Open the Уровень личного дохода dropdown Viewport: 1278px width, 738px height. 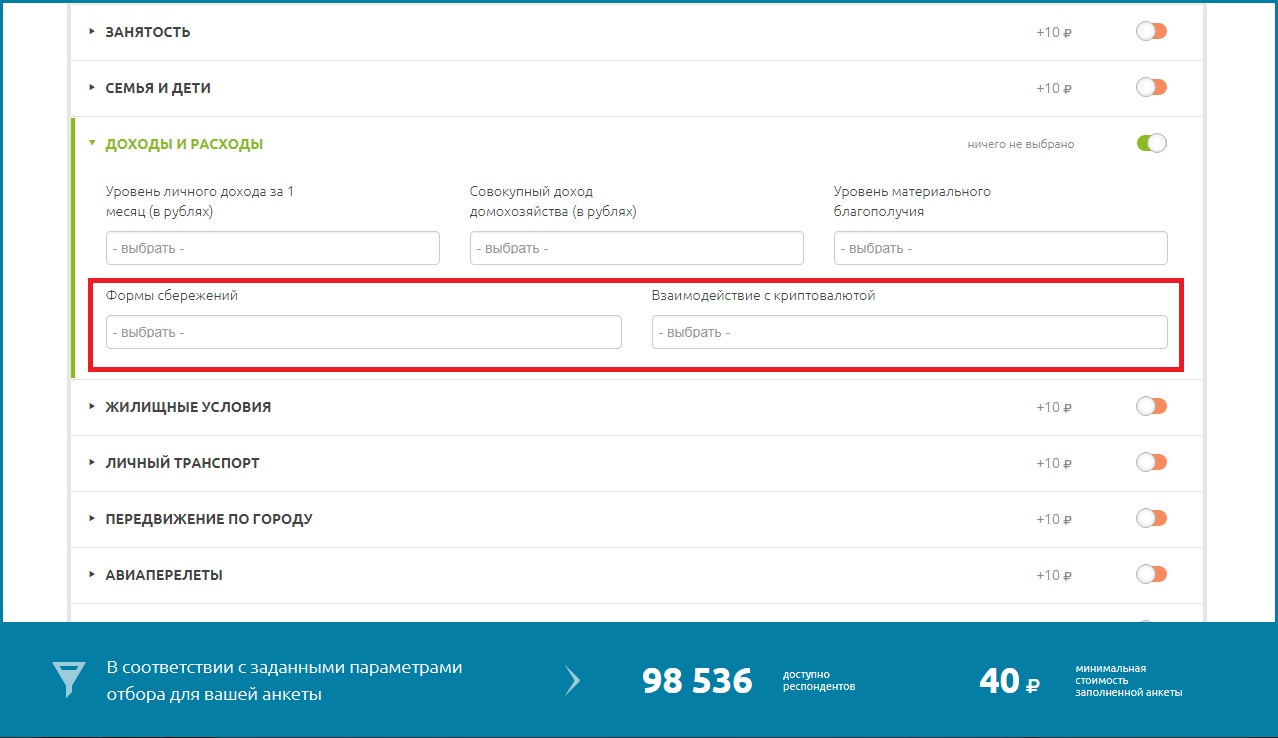(x=272, y=248)
